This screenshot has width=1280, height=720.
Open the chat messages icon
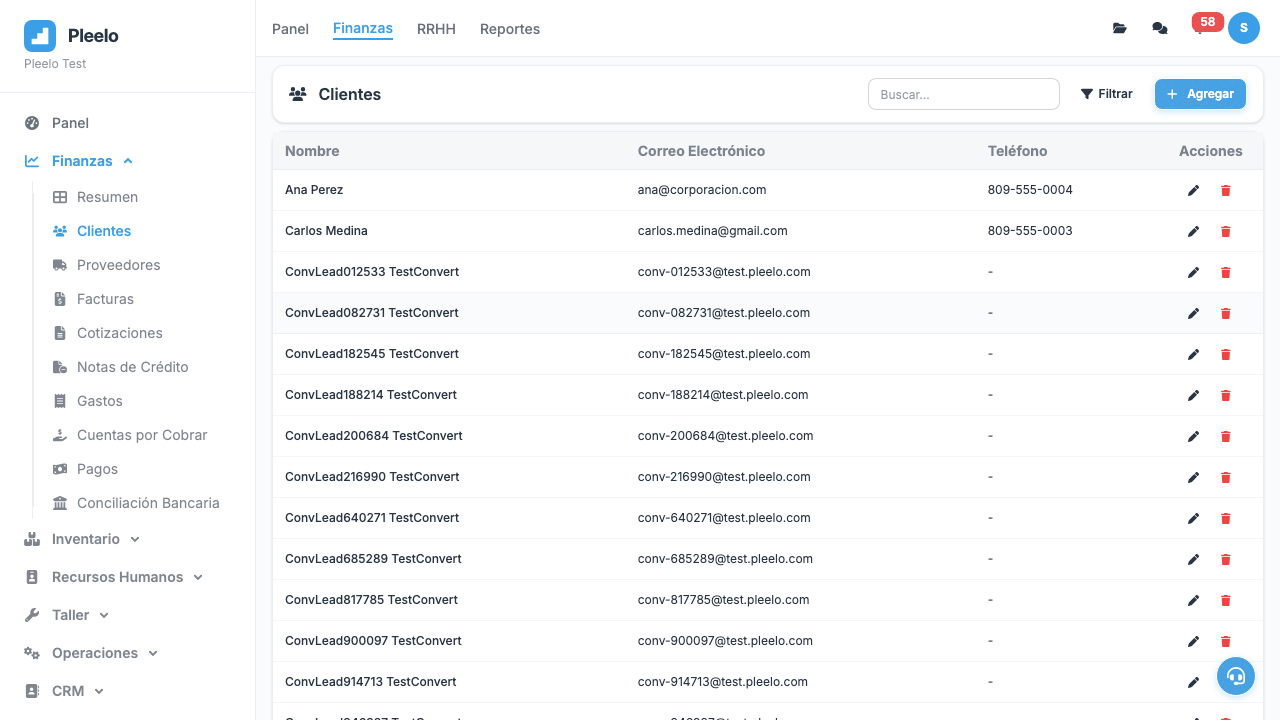[x=1160, y=28]
